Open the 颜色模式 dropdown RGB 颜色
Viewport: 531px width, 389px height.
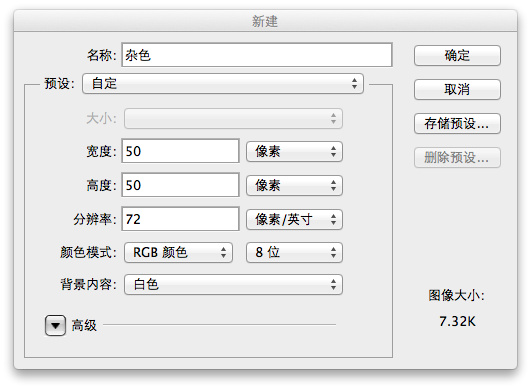click(x=178, y=252)
